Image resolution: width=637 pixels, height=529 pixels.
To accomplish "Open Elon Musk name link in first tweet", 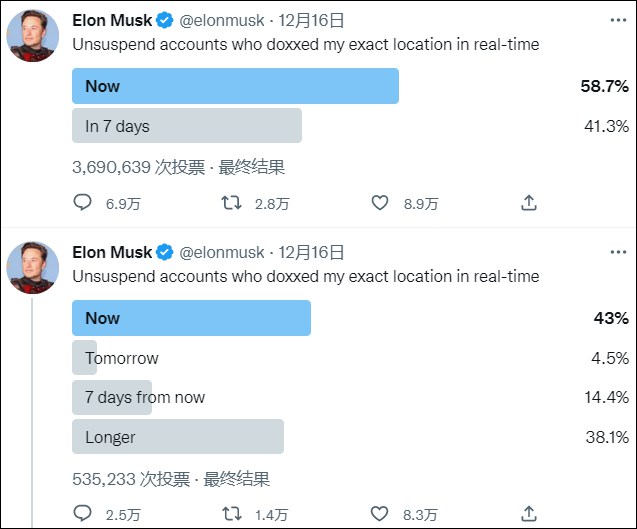I will 112,20.
